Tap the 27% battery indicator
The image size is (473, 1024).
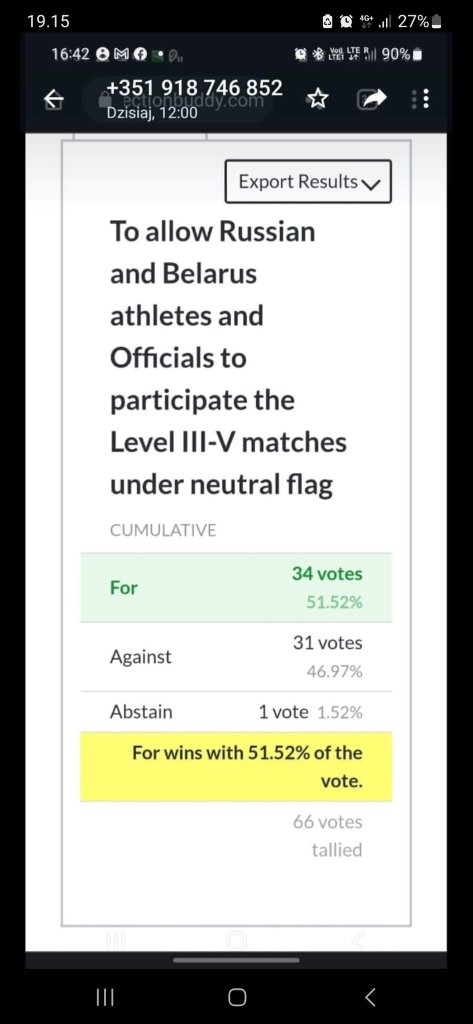coord(420,21)
